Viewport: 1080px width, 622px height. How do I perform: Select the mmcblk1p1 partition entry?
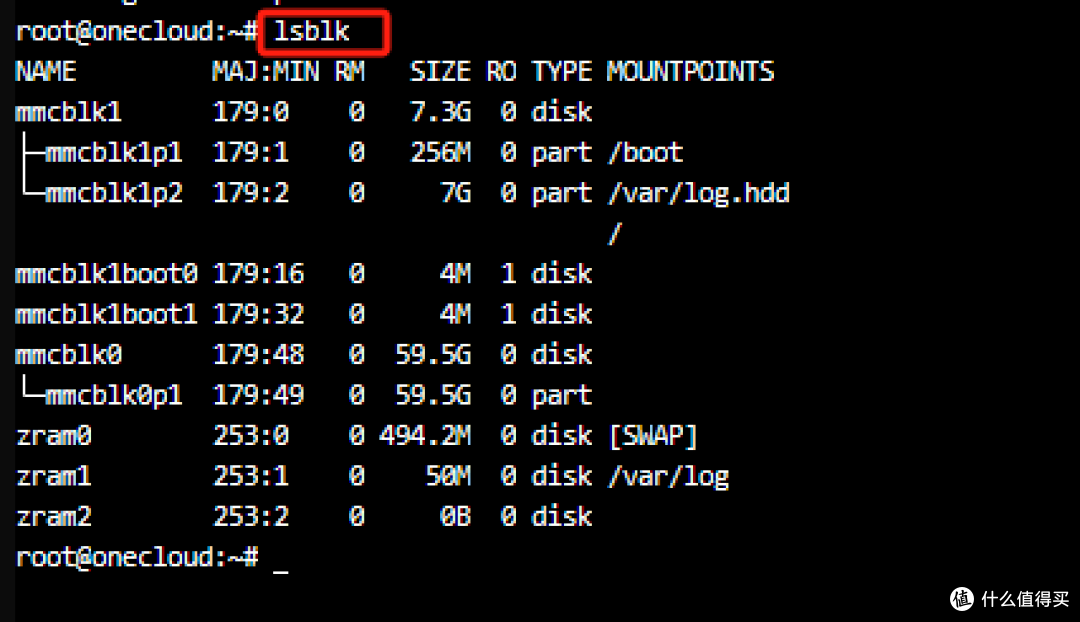click(113, 153)
